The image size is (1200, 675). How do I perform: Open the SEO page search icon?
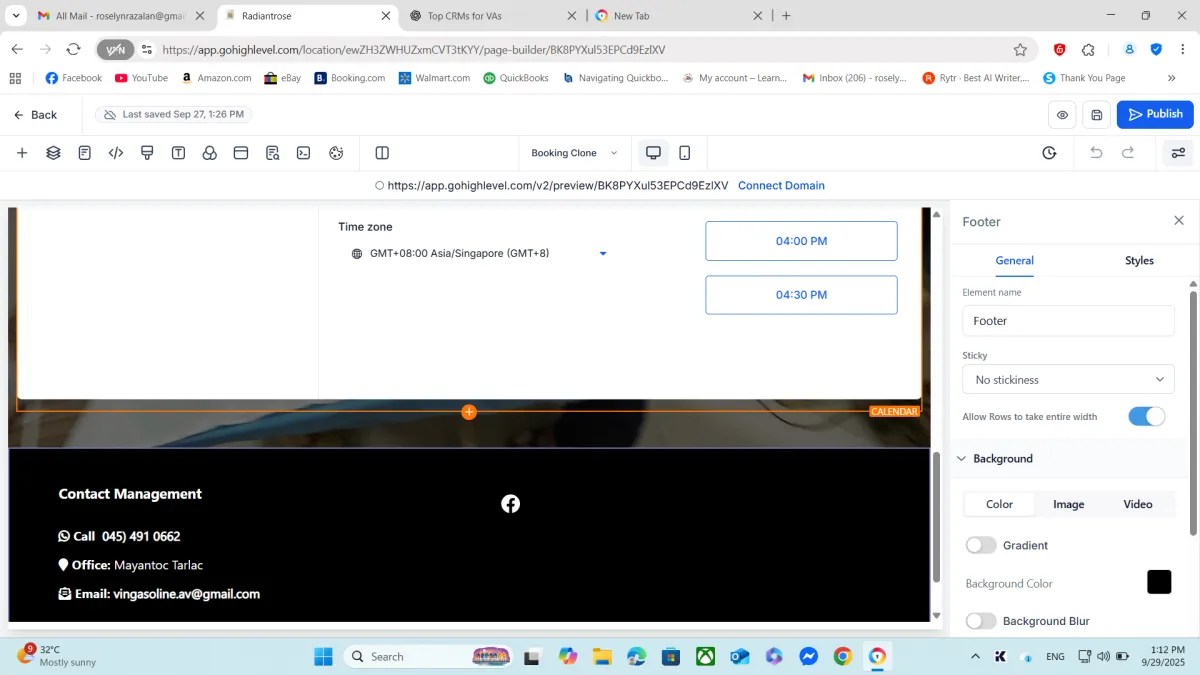click(272, 153)
